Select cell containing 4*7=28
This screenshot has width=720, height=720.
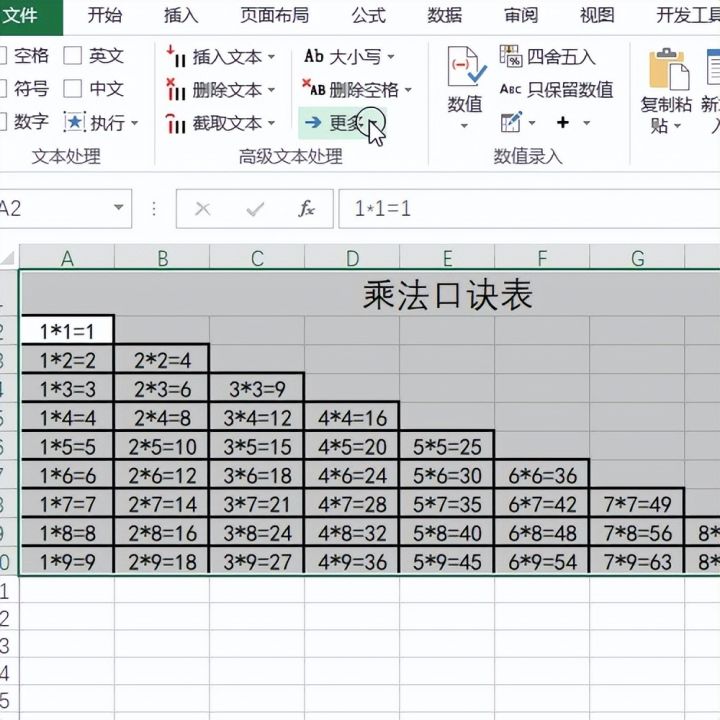[x=352, y=504]
